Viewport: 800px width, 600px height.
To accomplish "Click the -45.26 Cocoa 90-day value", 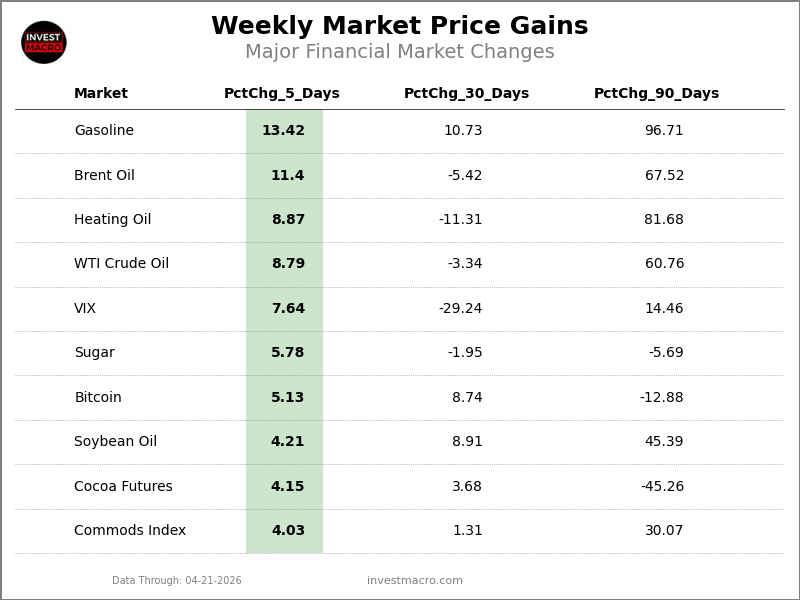I will coord(662,487).
